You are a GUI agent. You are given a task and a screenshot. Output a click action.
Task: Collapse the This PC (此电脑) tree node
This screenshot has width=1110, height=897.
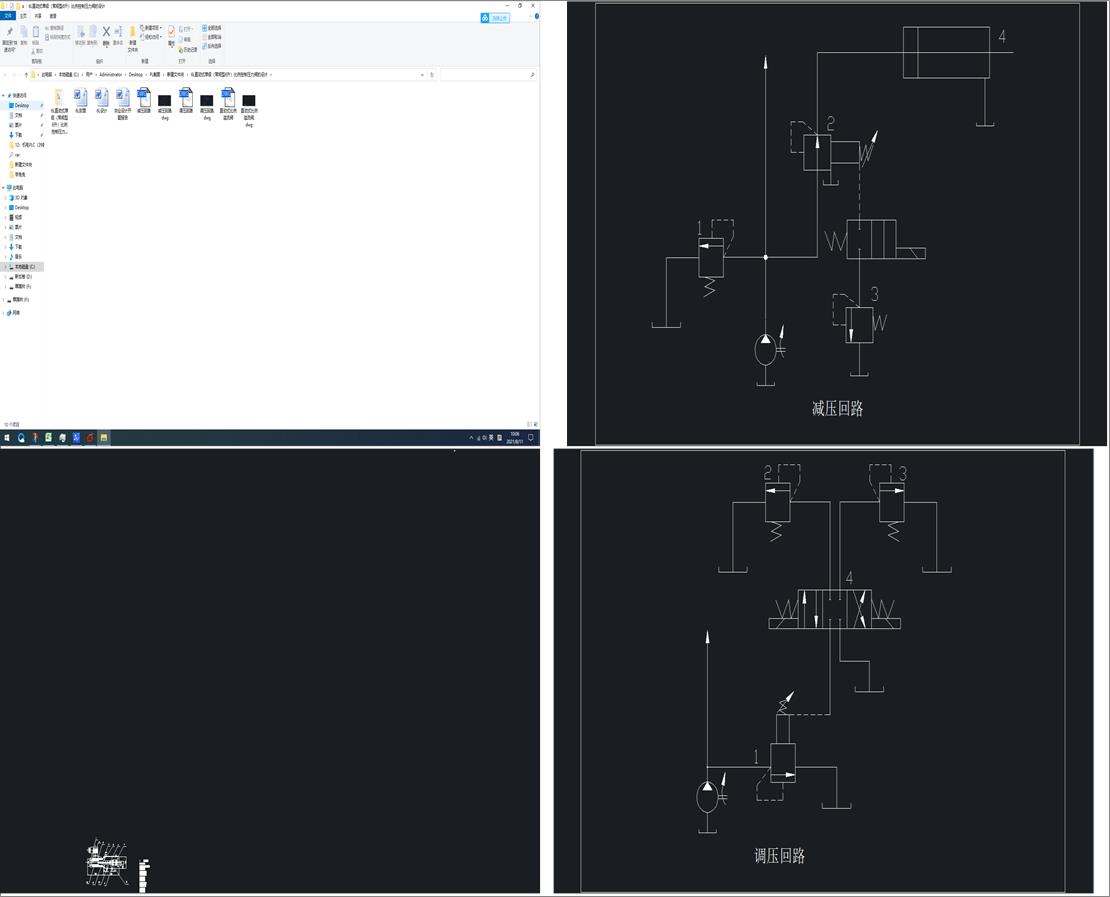[4, 188]
